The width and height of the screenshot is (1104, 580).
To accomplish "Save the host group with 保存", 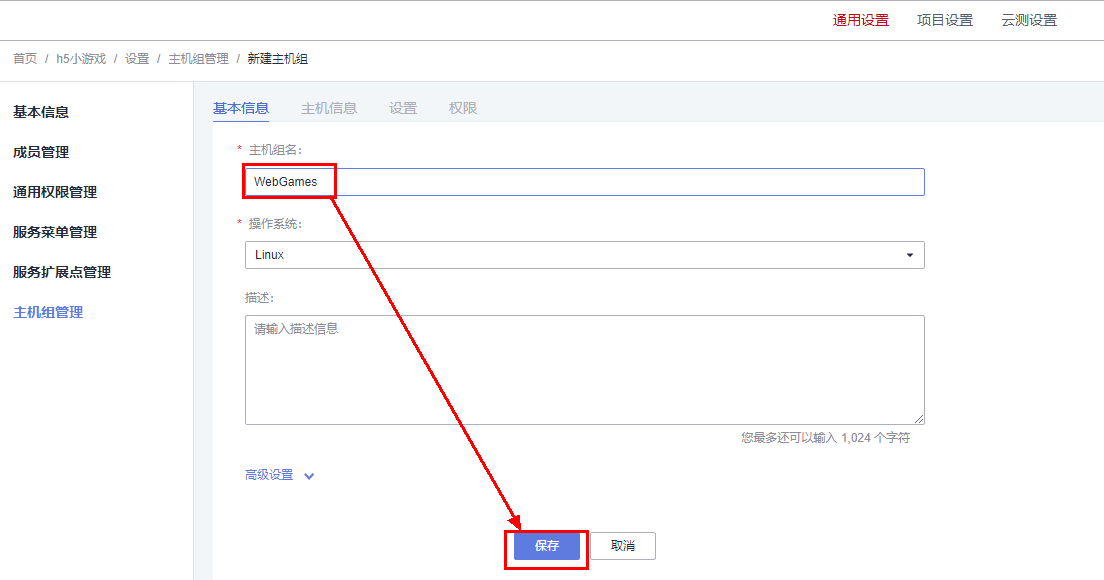I will coord(547,546).
